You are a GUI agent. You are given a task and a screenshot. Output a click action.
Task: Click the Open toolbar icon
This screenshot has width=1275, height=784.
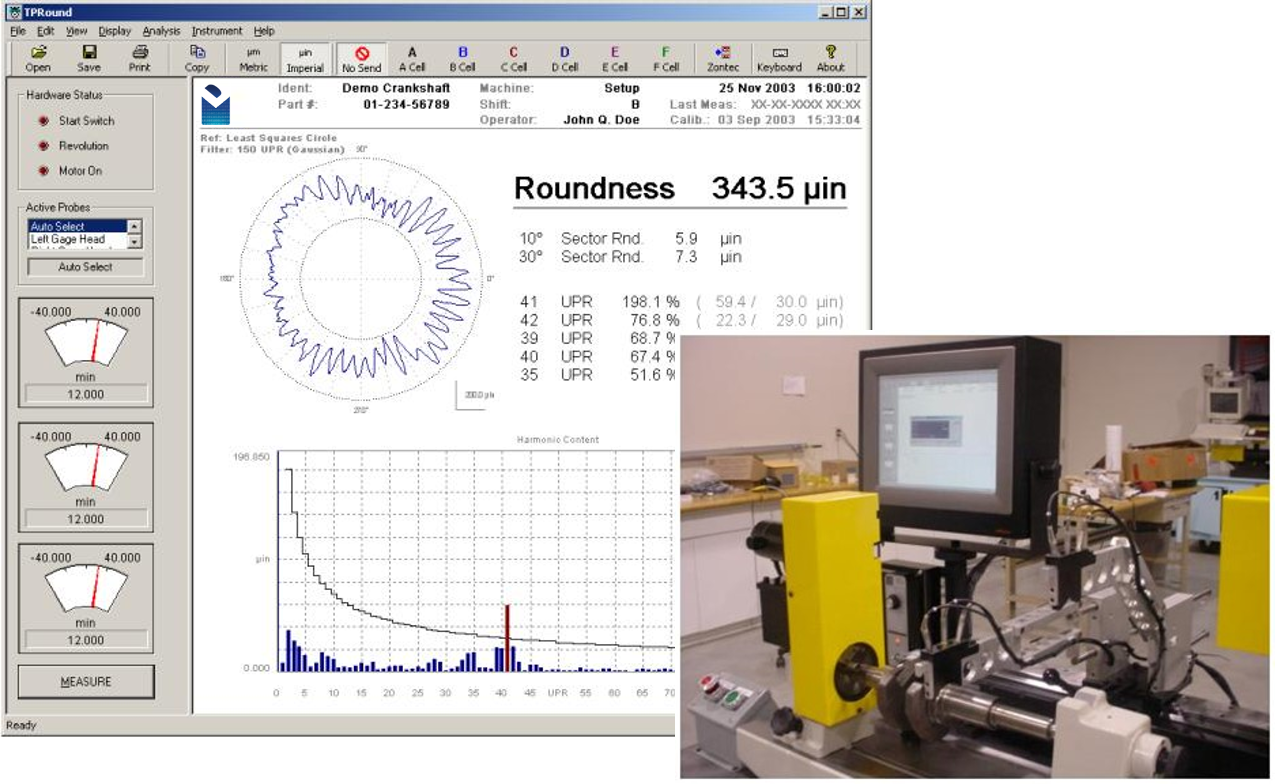(x=38, y=59)
